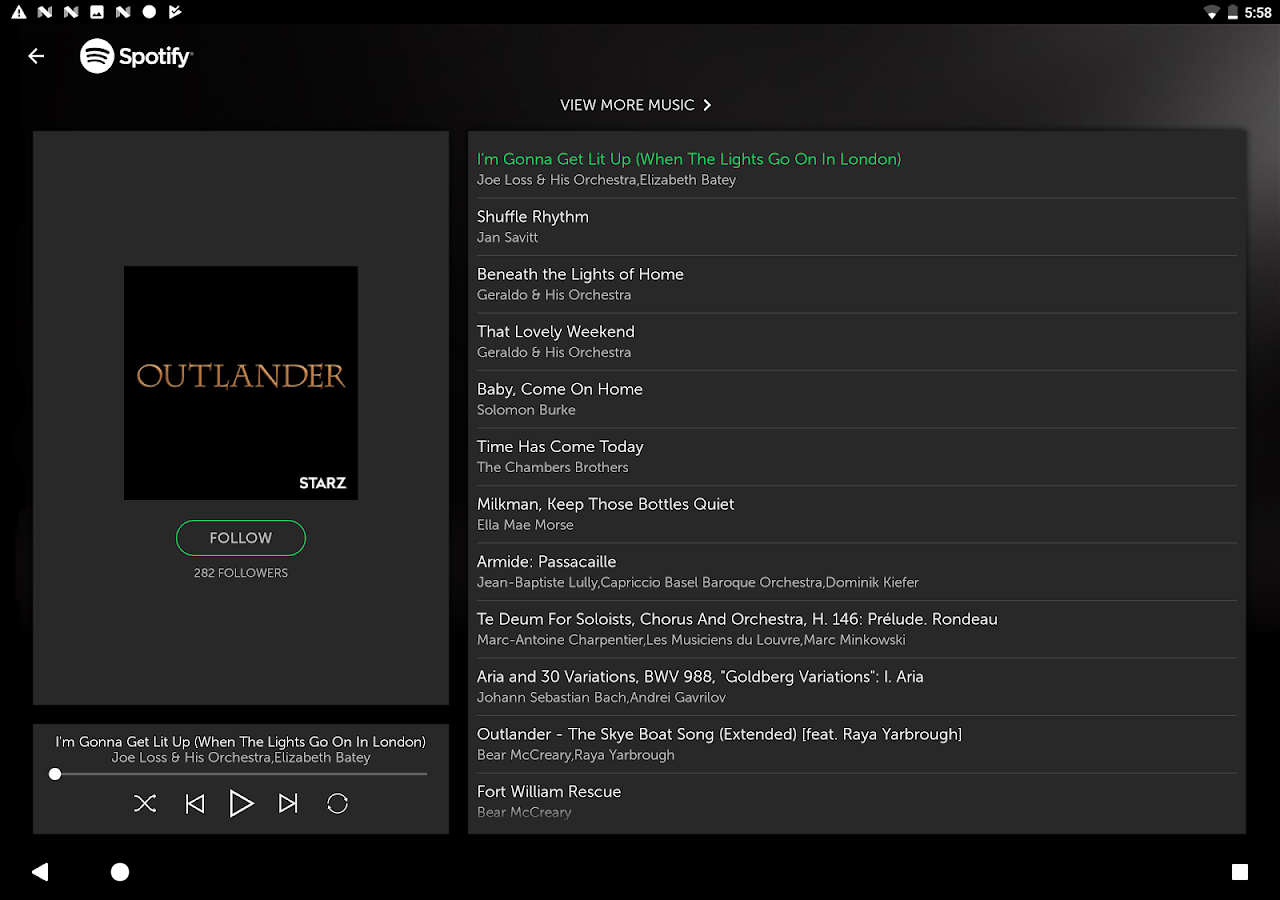Click now-playing song title in the player panel
Screen dimensions: 1280x900
241,742
